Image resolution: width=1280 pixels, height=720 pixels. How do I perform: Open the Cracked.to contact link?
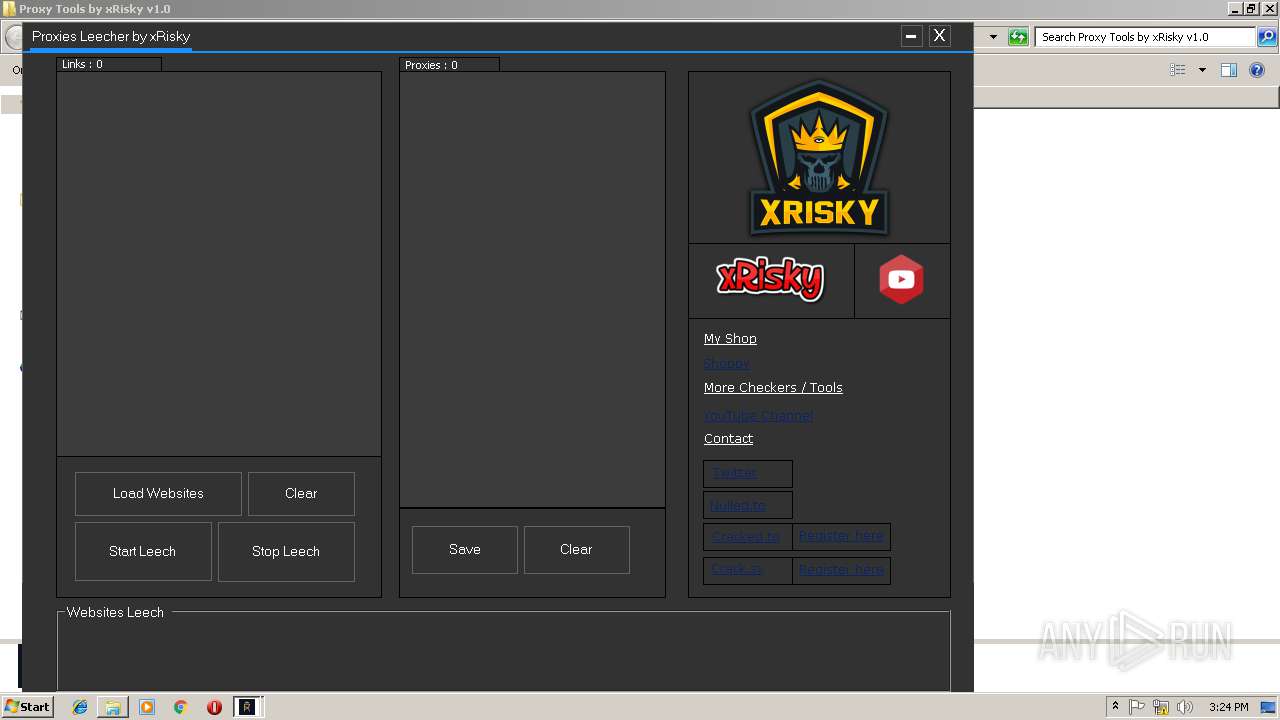pyautogui.click(x=746, y=537)
